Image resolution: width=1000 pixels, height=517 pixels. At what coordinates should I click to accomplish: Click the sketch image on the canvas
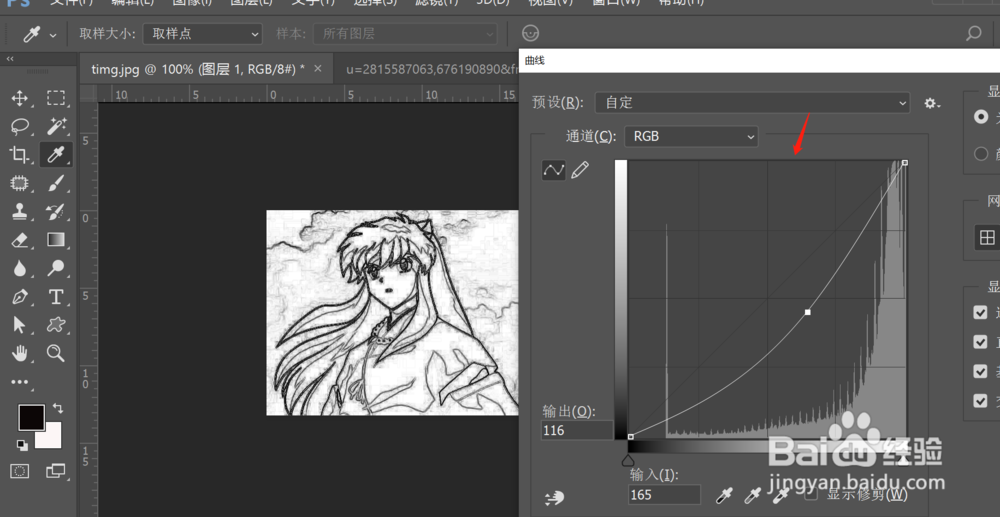pos(392,313)
